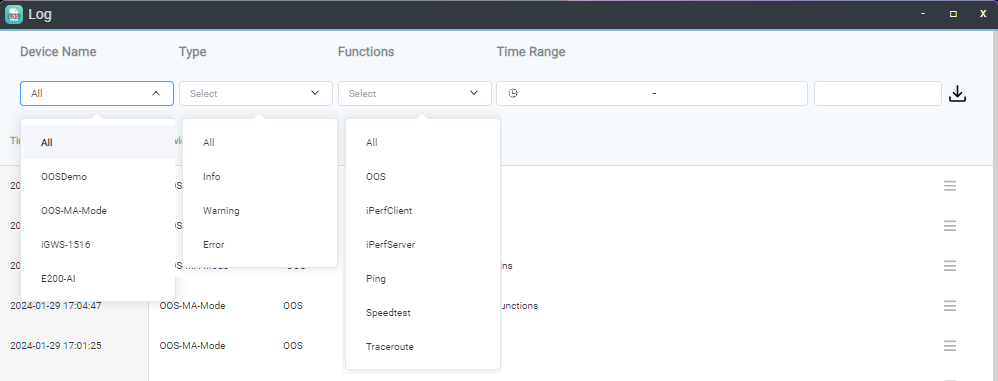Click timestamp 2024-01-29 17:04:47

click(x=55, y=306)
